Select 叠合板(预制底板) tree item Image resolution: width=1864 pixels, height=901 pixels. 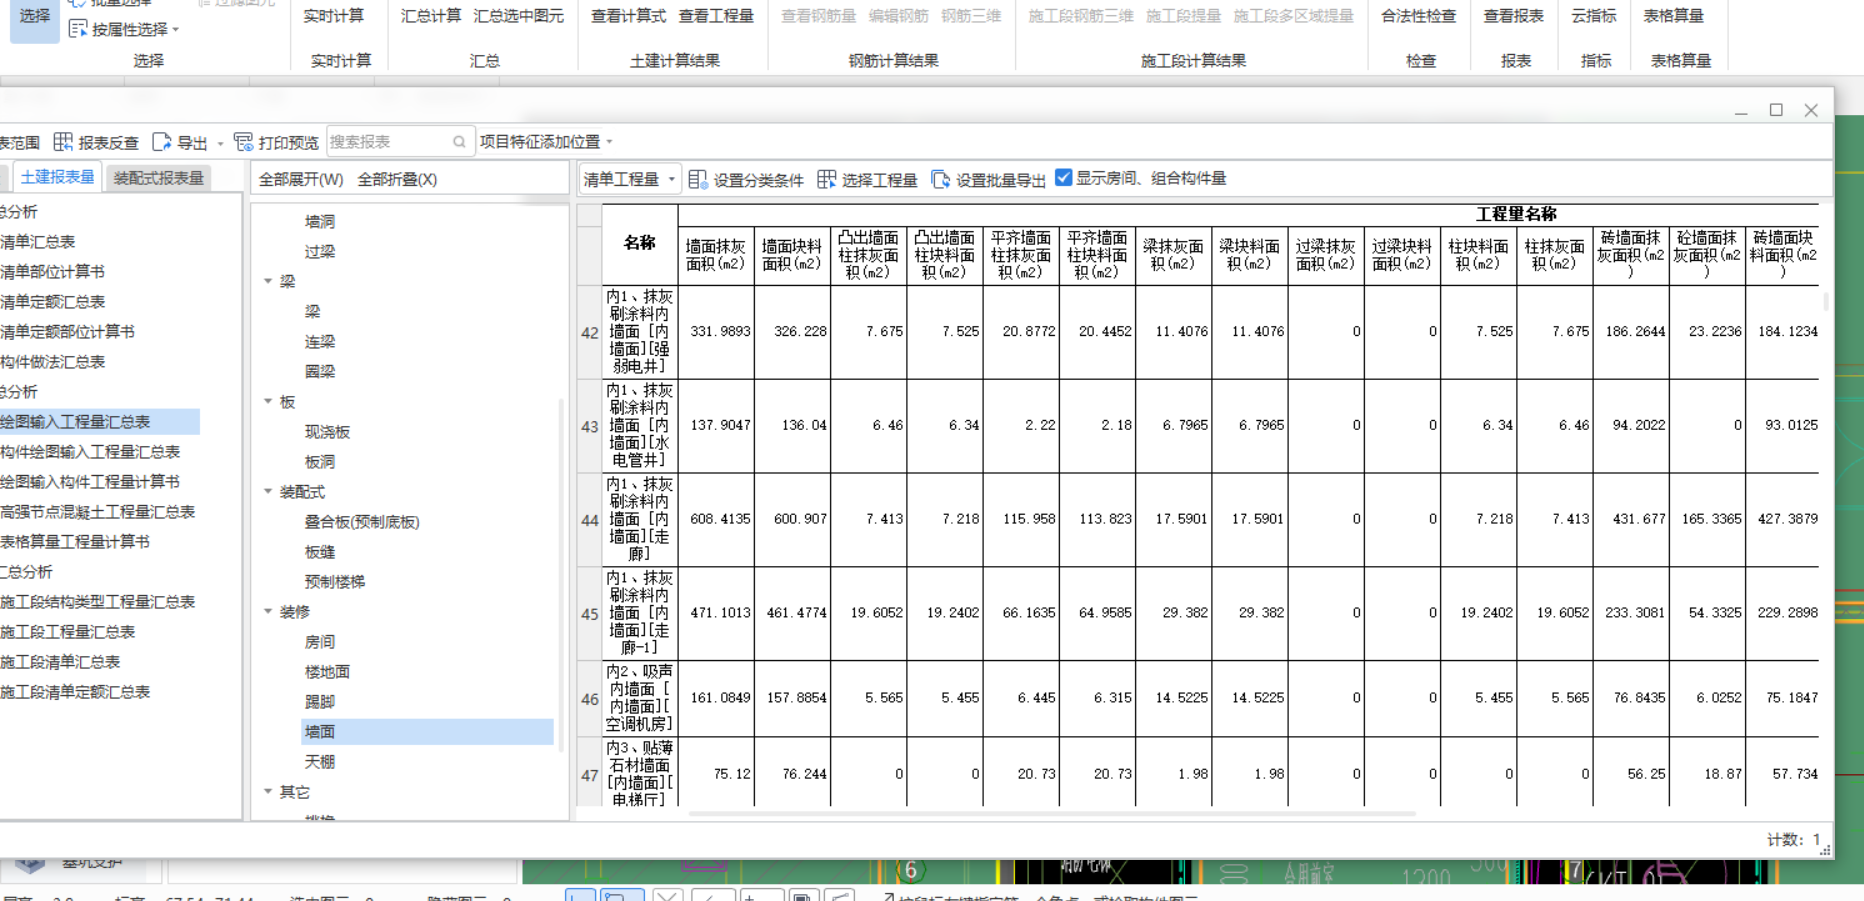361,521
